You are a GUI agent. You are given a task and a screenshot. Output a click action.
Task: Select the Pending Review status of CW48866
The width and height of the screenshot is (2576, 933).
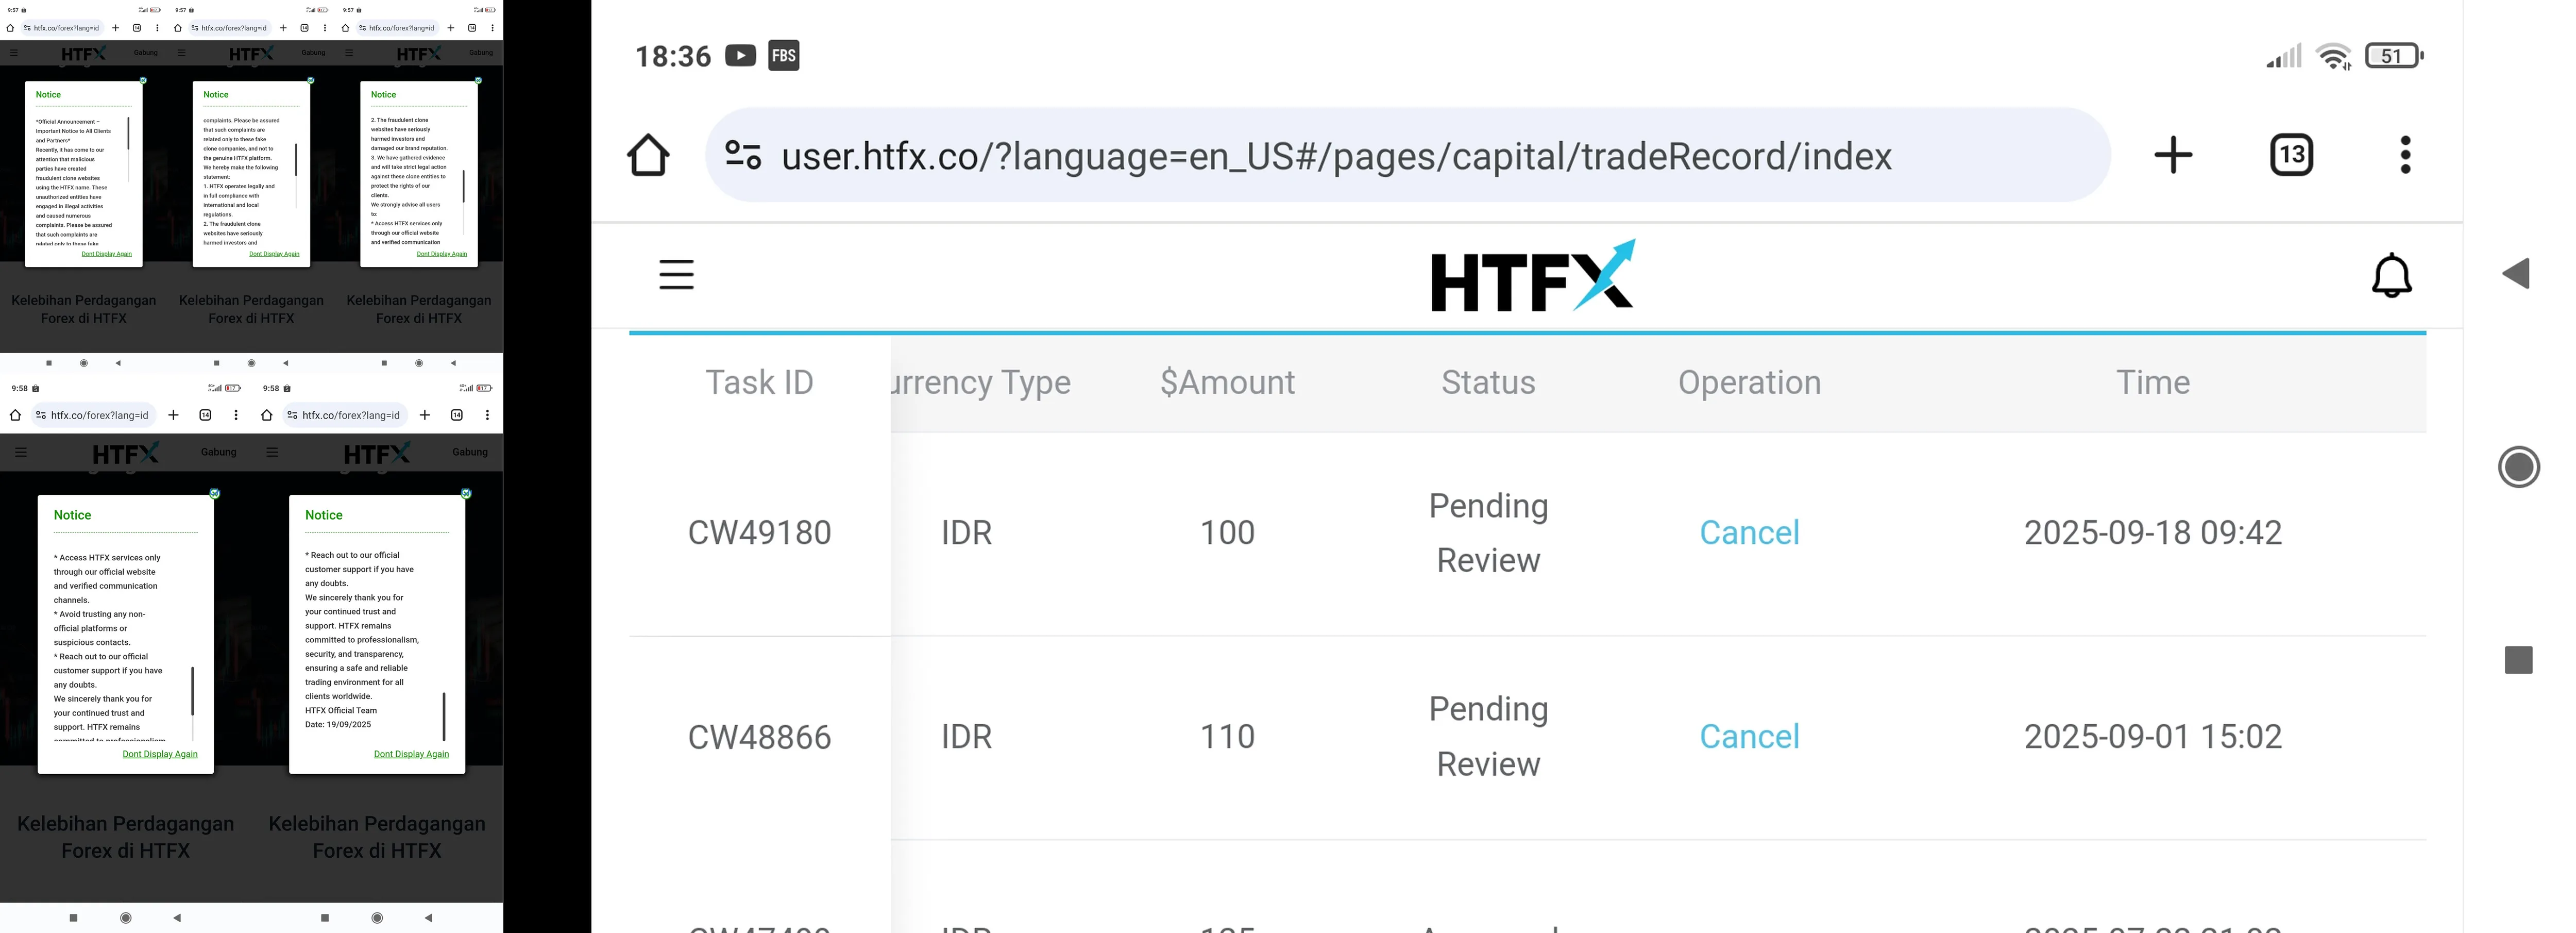point(1488,737)
